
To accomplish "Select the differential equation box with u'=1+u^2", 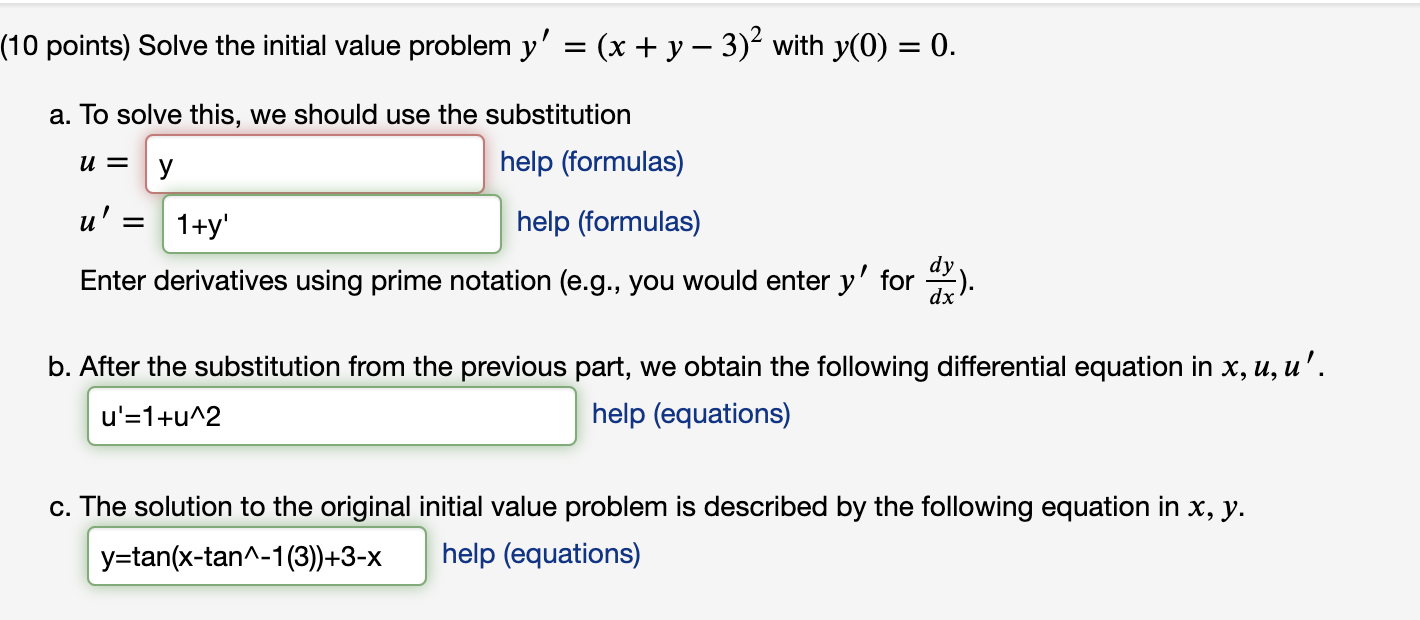I will (330, 415).
